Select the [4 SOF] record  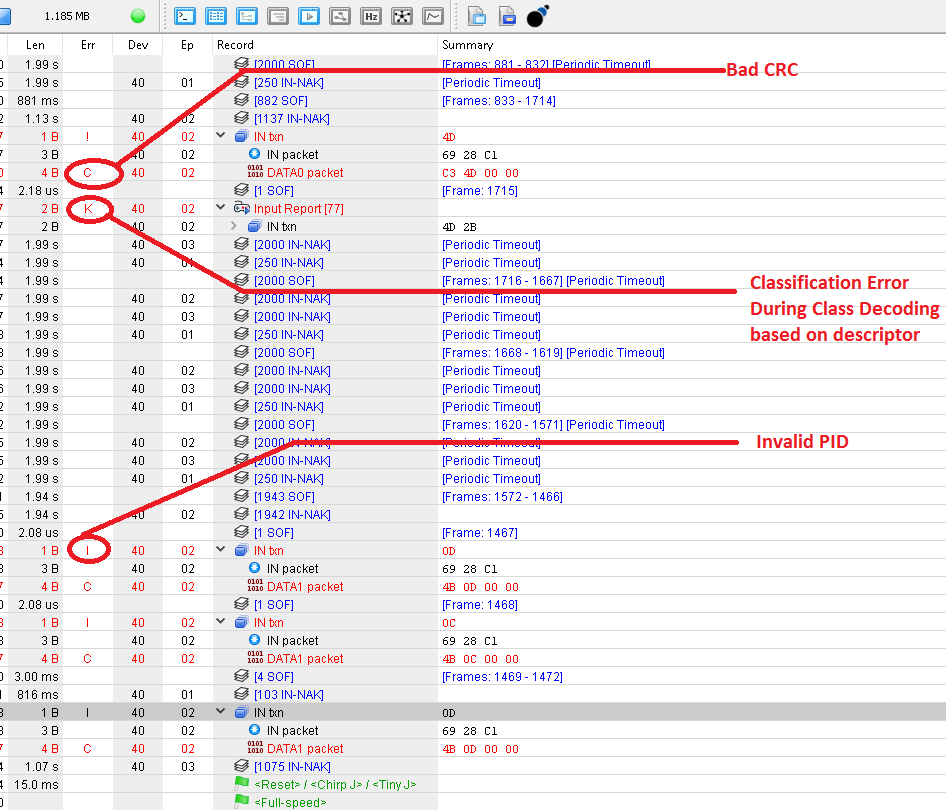click(274, 677)
